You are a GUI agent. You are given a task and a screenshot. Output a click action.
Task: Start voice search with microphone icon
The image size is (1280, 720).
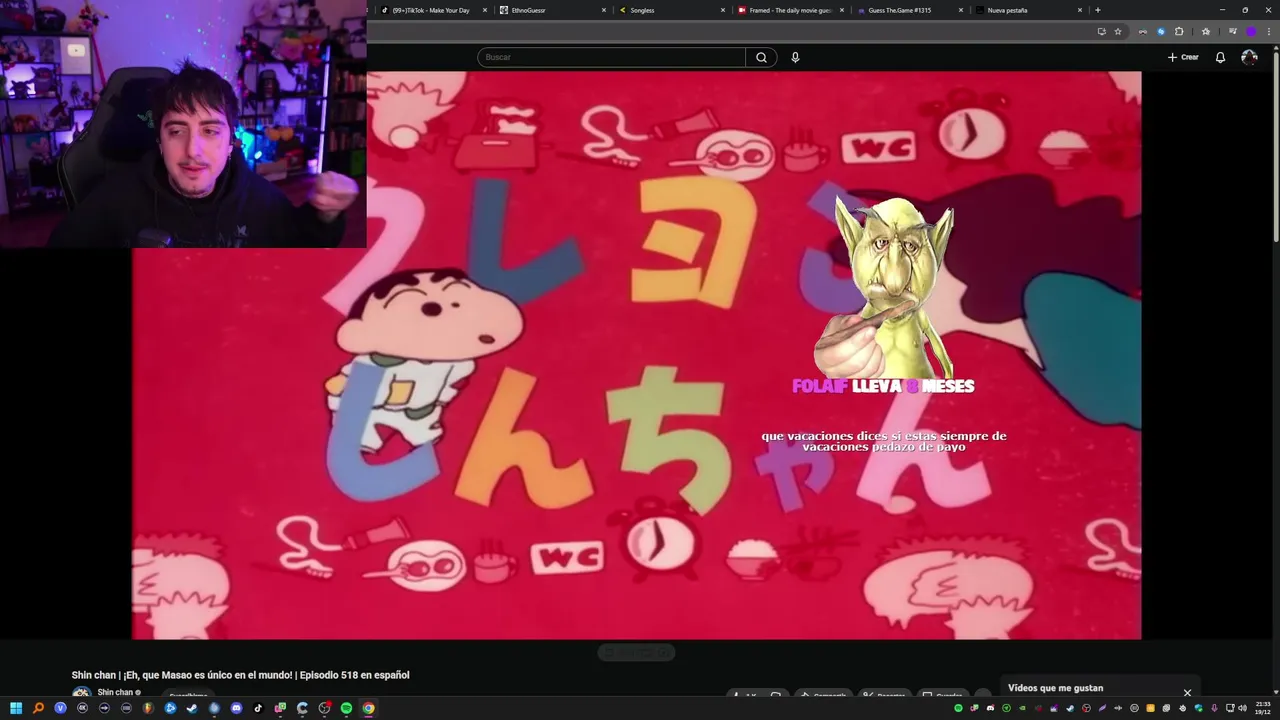click(x=795, y=57)
